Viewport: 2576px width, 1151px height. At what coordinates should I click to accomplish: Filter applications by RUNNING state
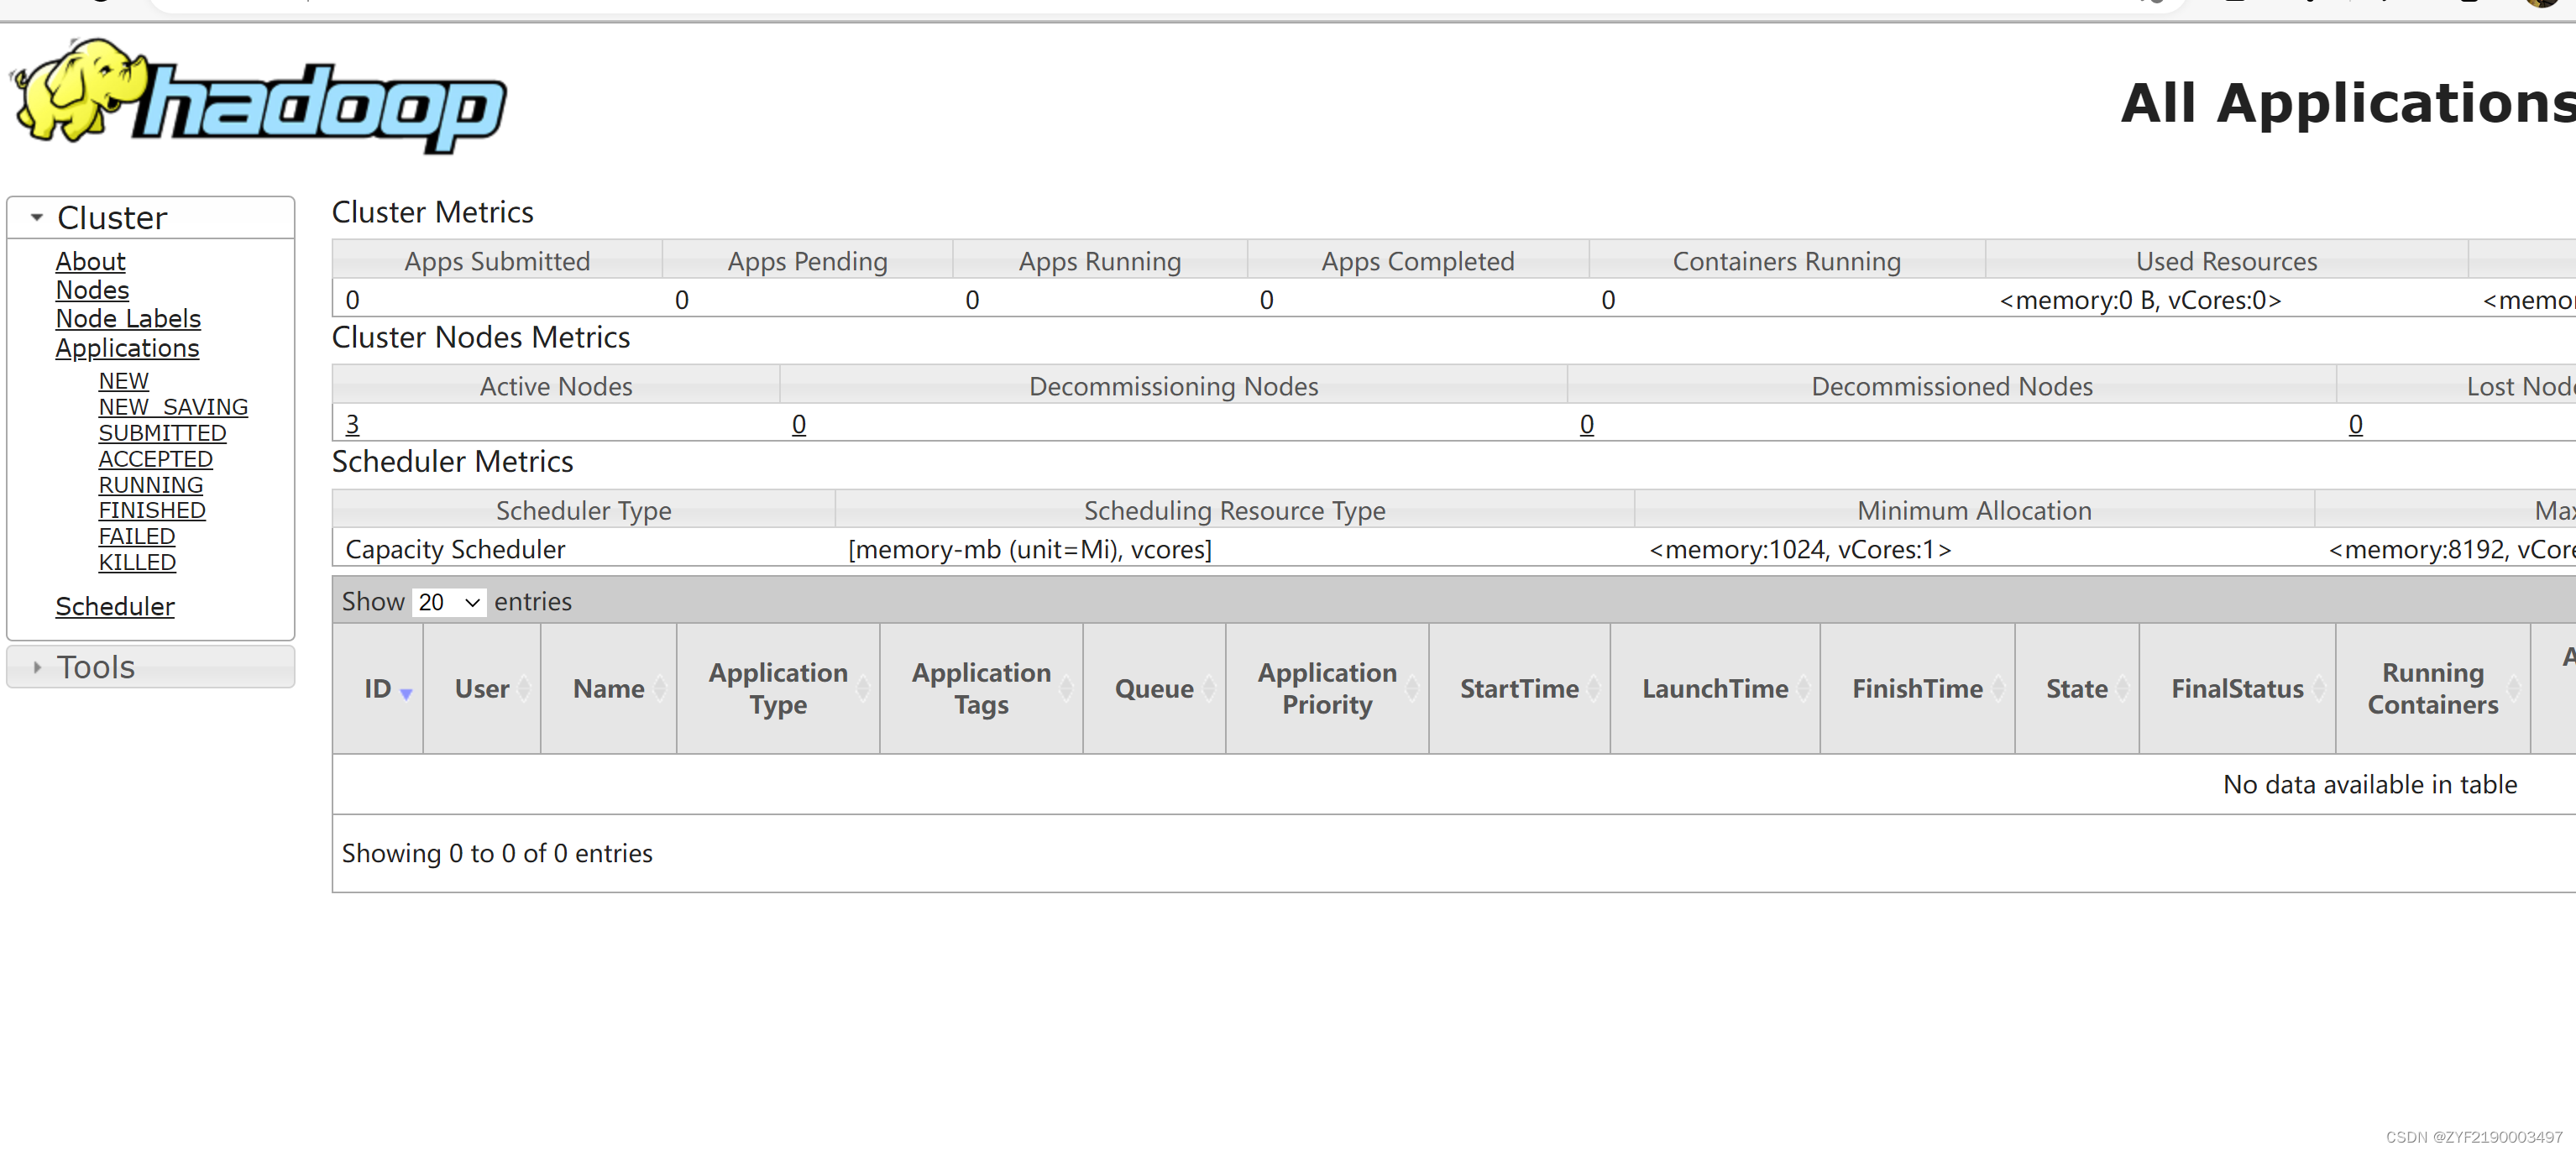tap(151, 485)
